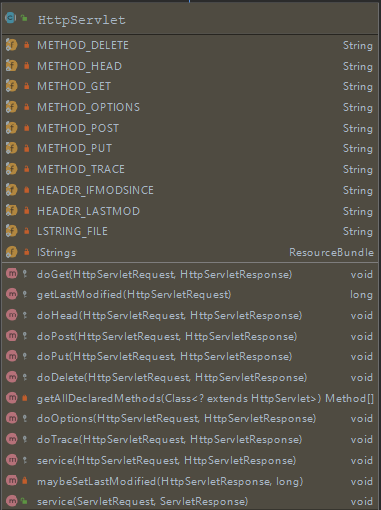
Task: Click the protected key icon beside doPost
Action: [x=25, y=336]
